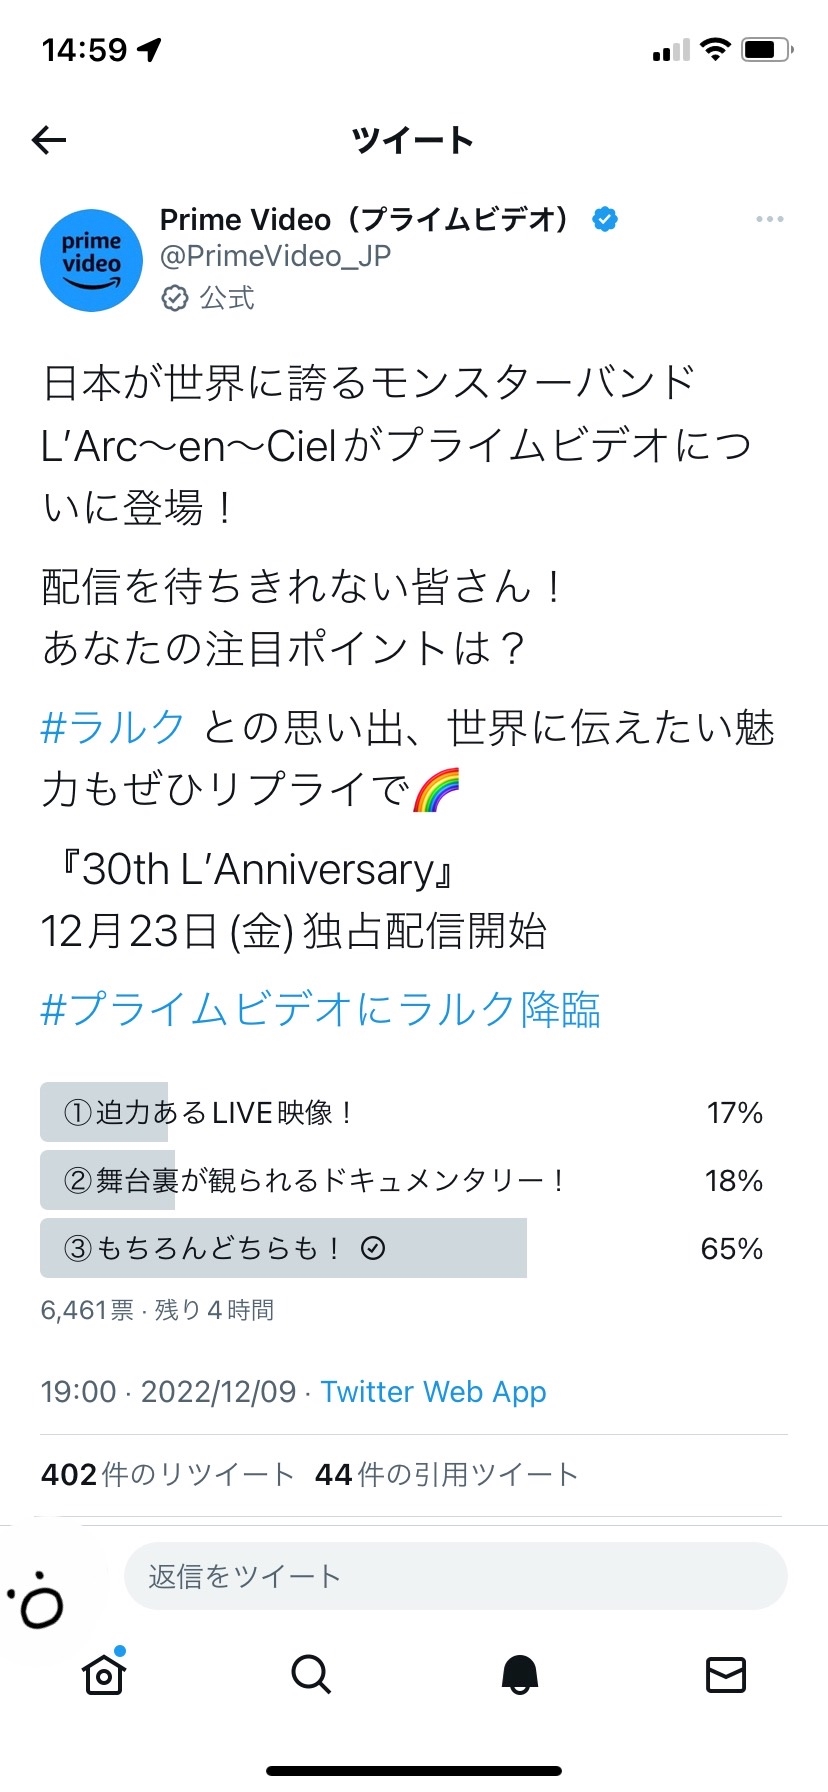This screenshot has height=1792, width=828.
Task: Tap the @PrimeVideo_JP handle
Action: 275,257
